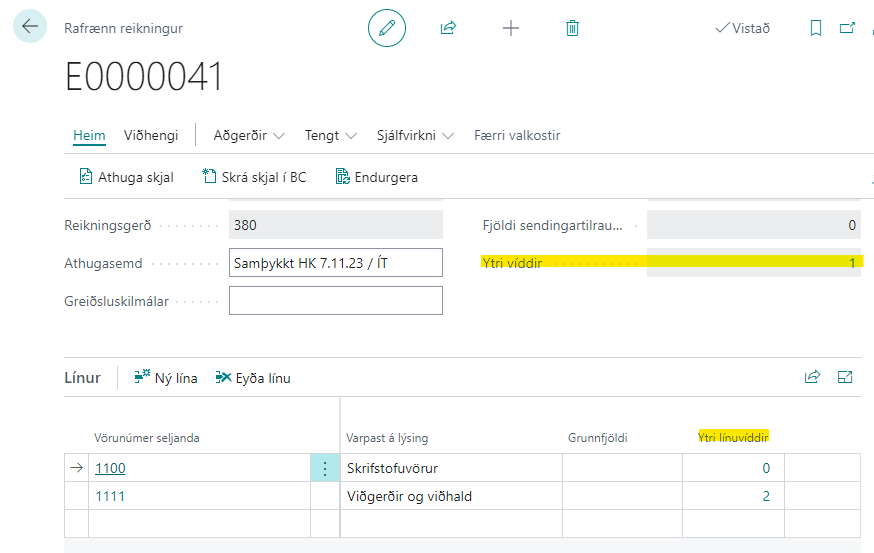Viewport: 874px width, 553px height.
Task: Open three-dot menu for row 1100
Action: point(324,468)
